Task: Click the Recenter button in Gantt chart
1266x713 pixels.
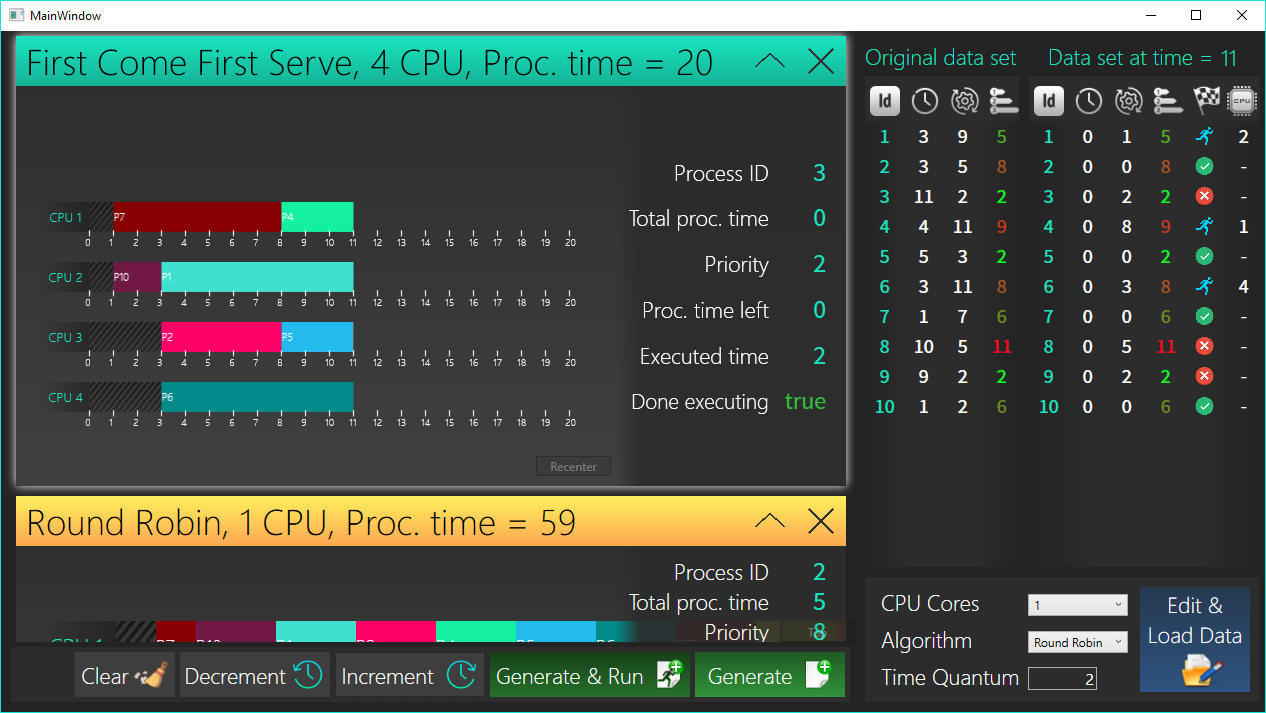Action: (x=573, y=467)
